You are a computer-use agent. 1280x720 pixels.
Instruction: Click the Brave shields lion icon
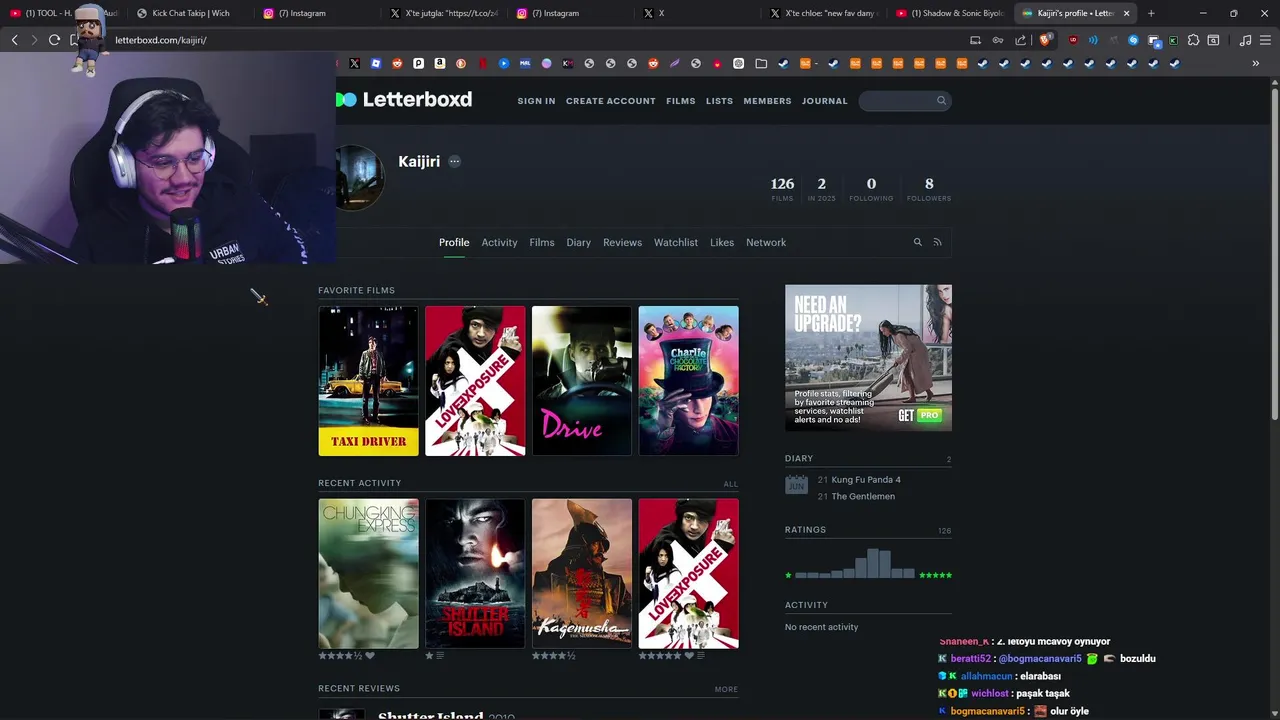pyautogui.click(x=1046, y=40)
